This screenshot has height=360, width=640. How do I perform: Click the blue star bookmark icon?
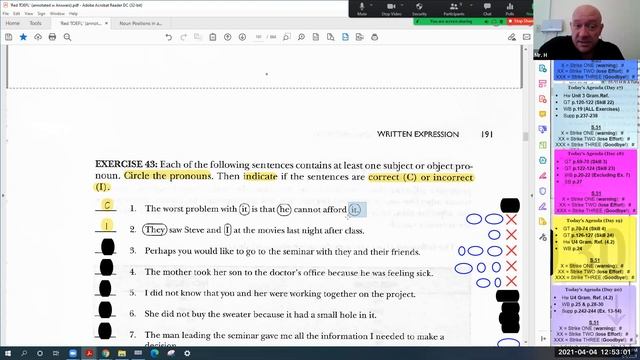[x=23, y=37]
